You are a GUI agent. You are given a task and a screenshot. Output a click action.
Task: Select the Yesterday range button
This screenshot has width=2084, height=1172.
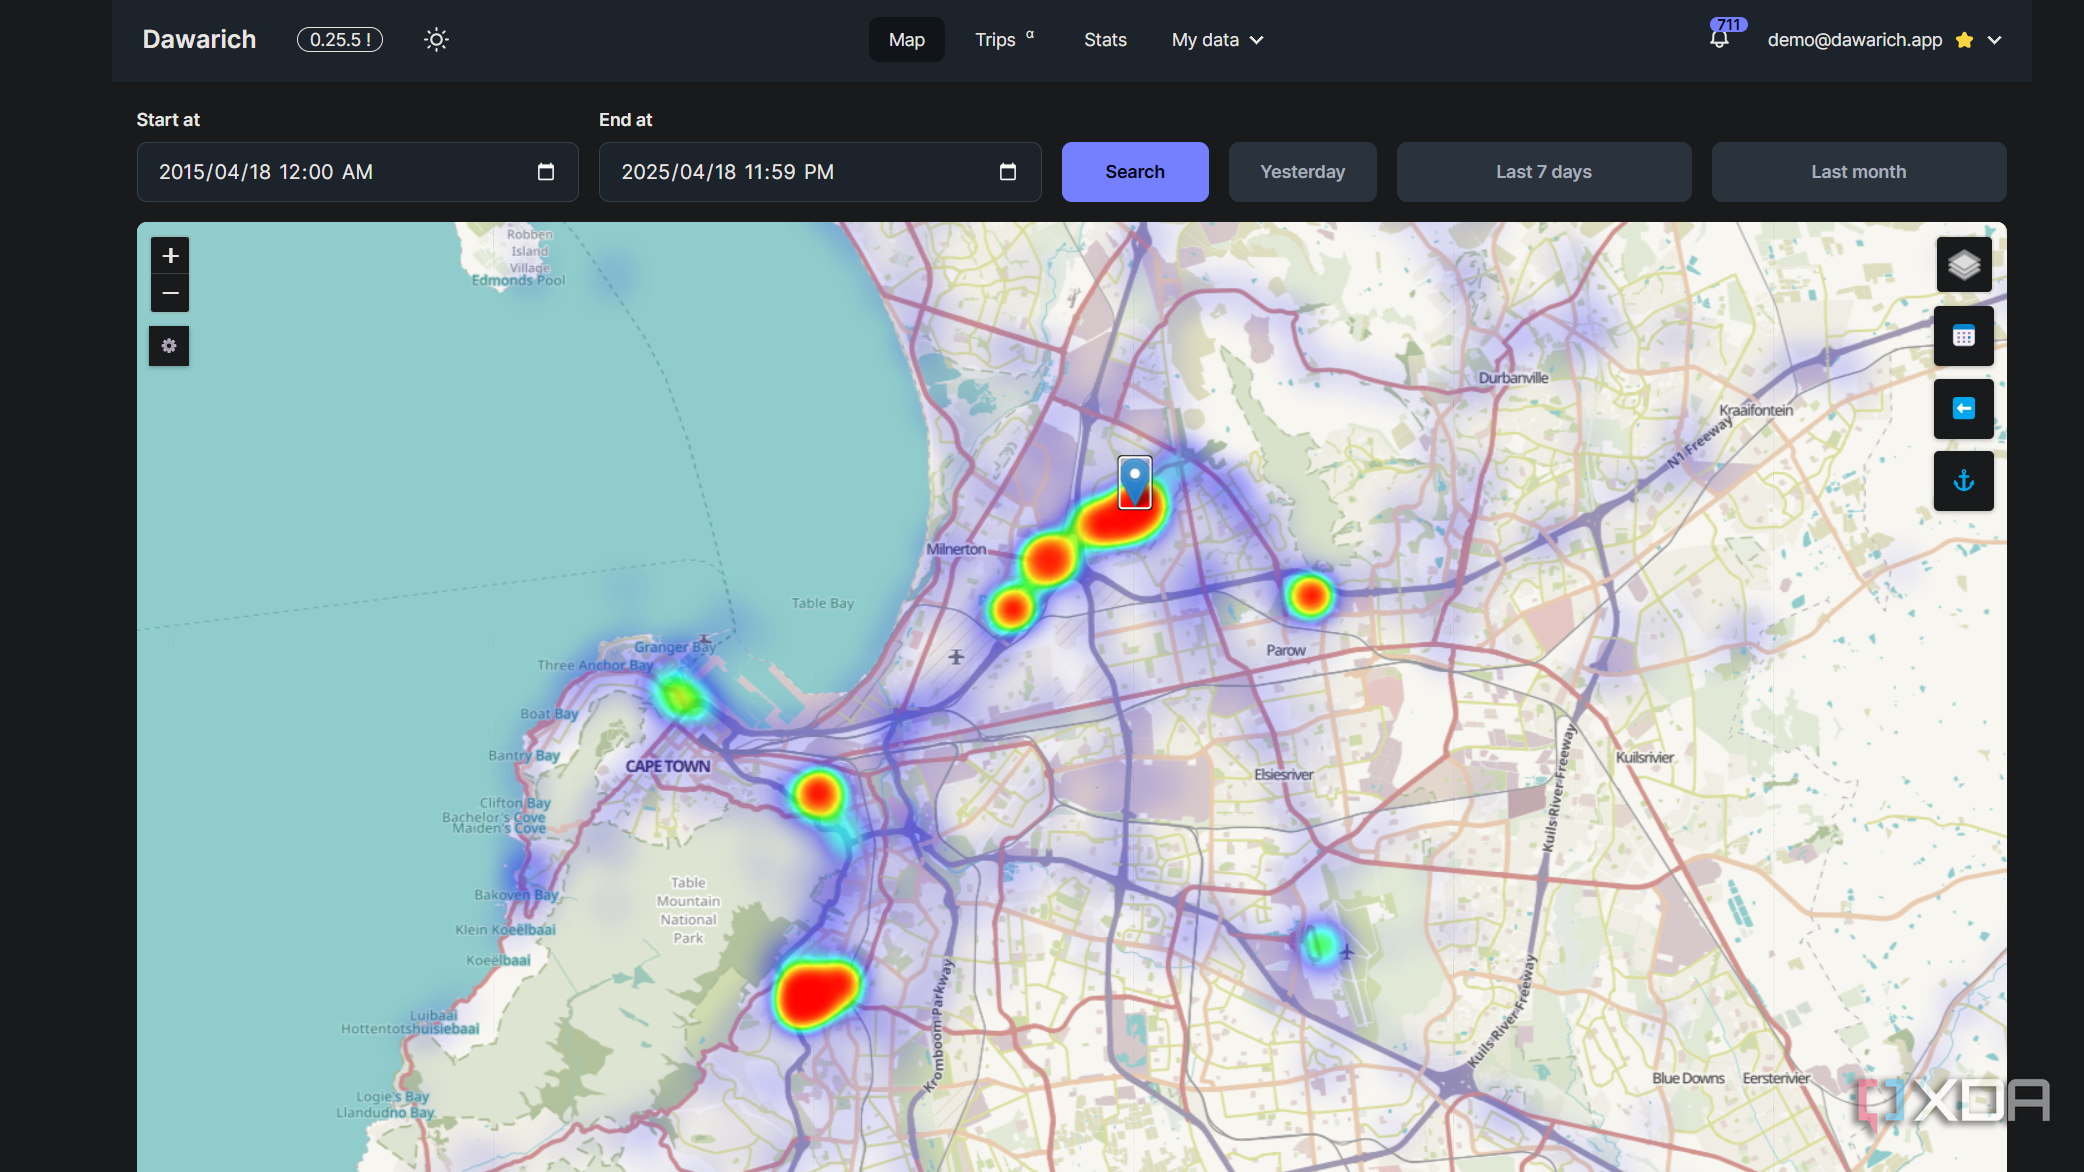coord(1302,172)
